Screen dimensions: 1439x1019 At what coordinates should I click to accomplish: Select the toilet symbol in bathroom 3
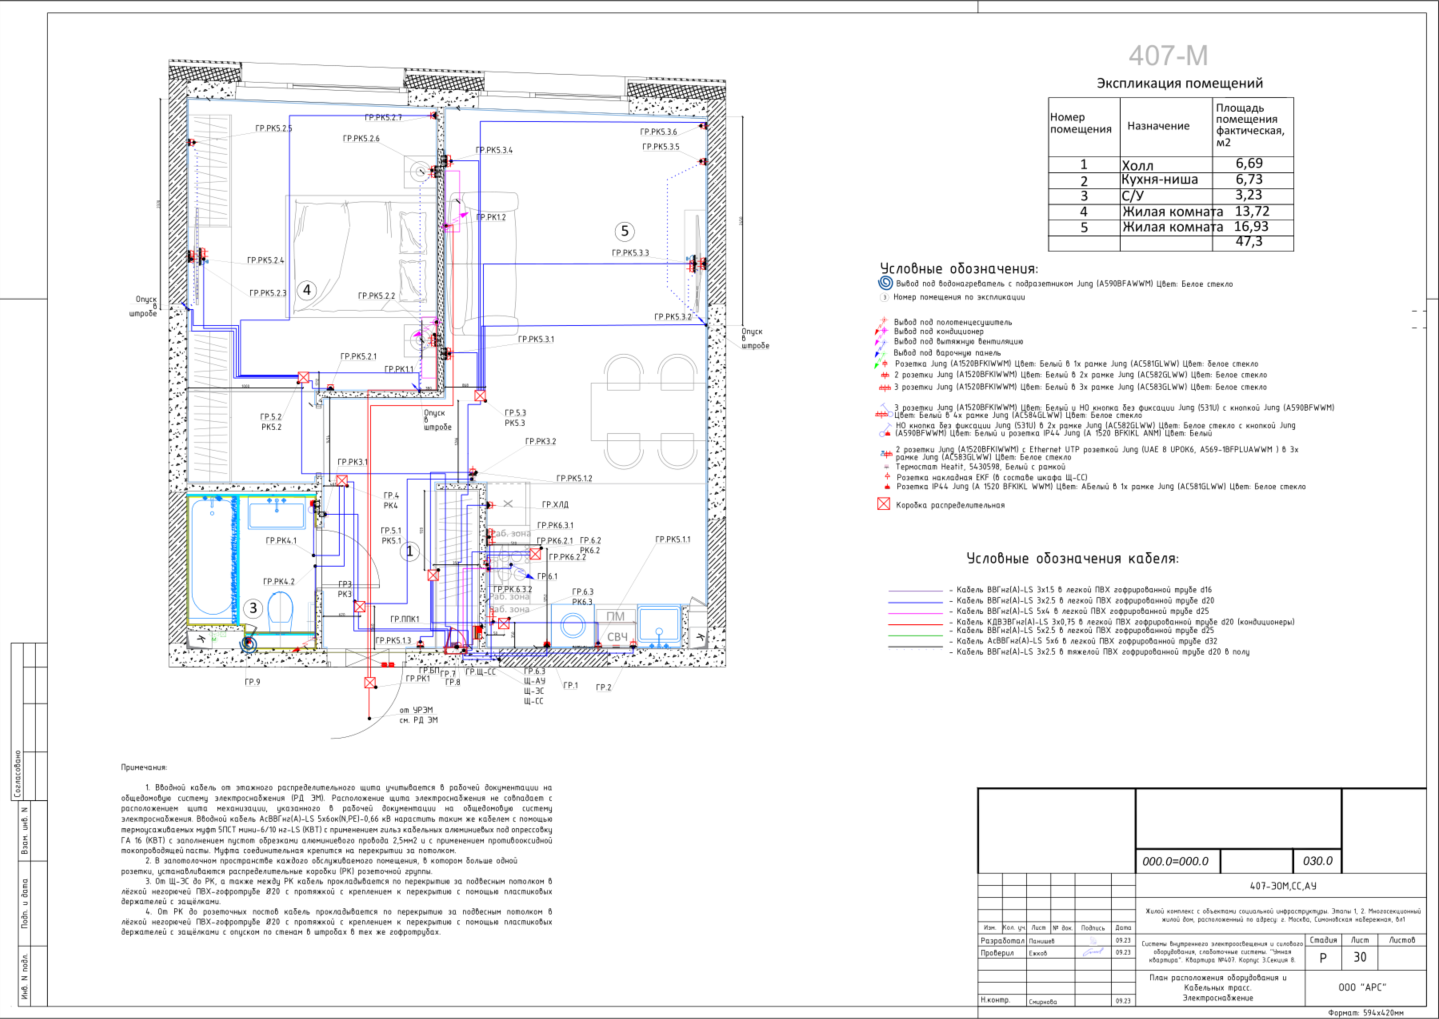click(x=279, y=611)
